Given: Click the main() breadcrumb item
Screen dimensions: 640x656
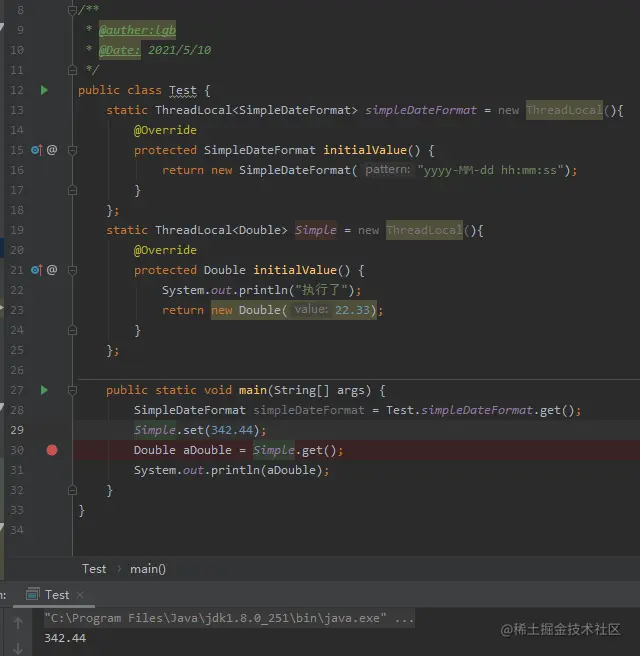Looking at the screenshot, I should [x=148, y=569].
